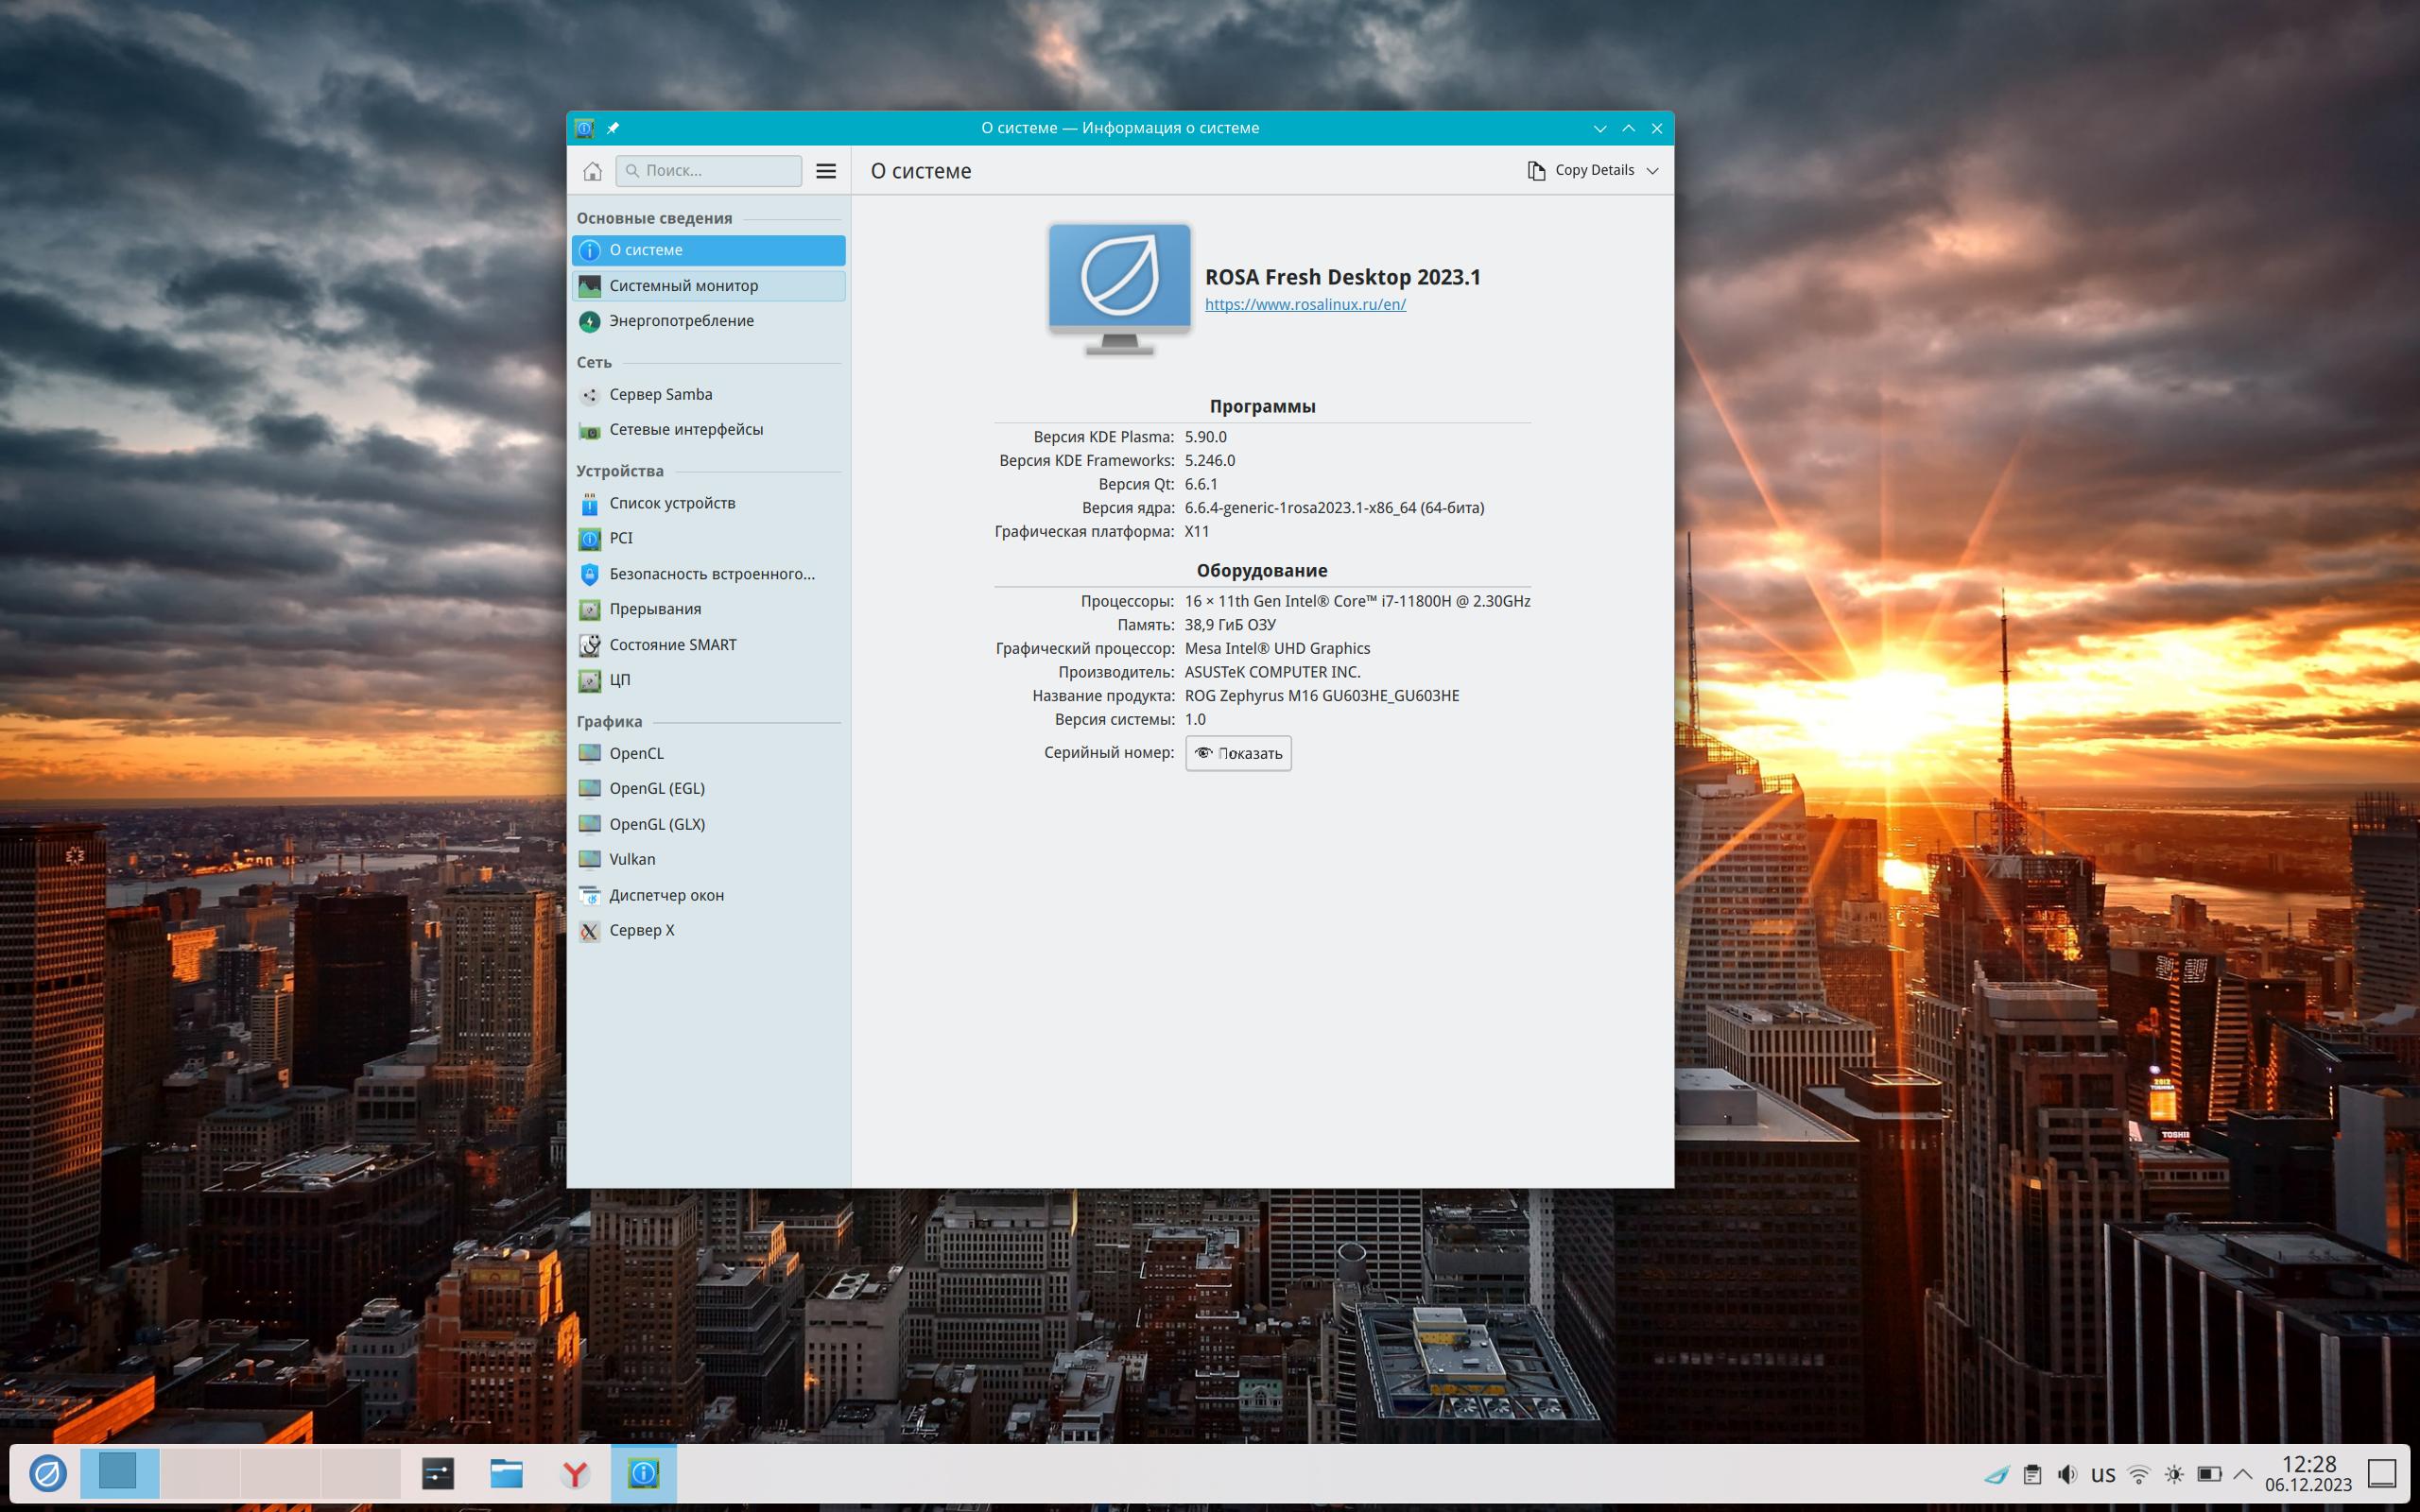The width and height of the screenshot is (2420, 1512).
Task: Expand the Copy Details dropdown arrow
Action: [x=1653, y=171]
